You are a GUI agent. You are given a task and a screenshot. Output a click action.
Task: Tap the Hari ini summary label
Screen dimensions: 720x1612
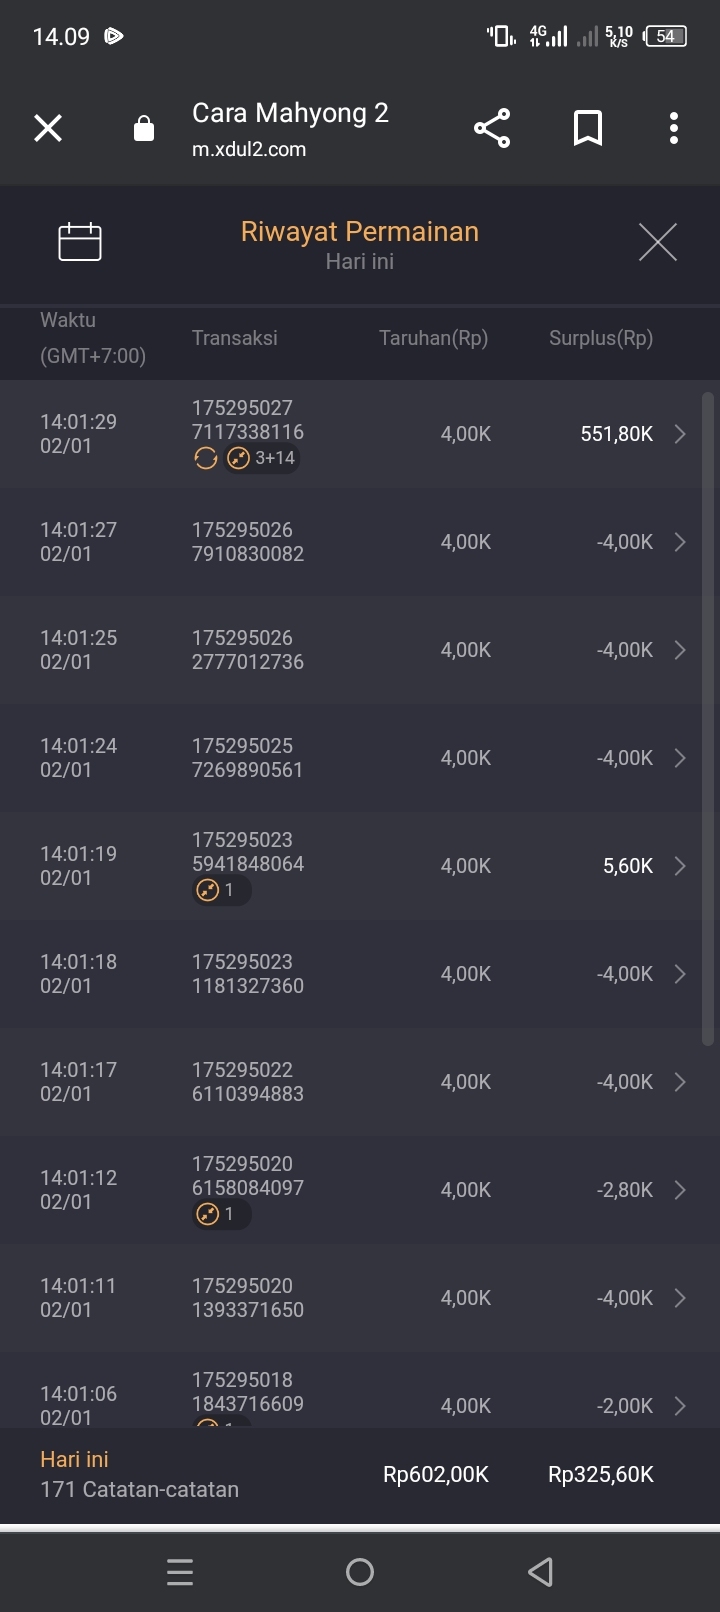[x=74, y=1459]
